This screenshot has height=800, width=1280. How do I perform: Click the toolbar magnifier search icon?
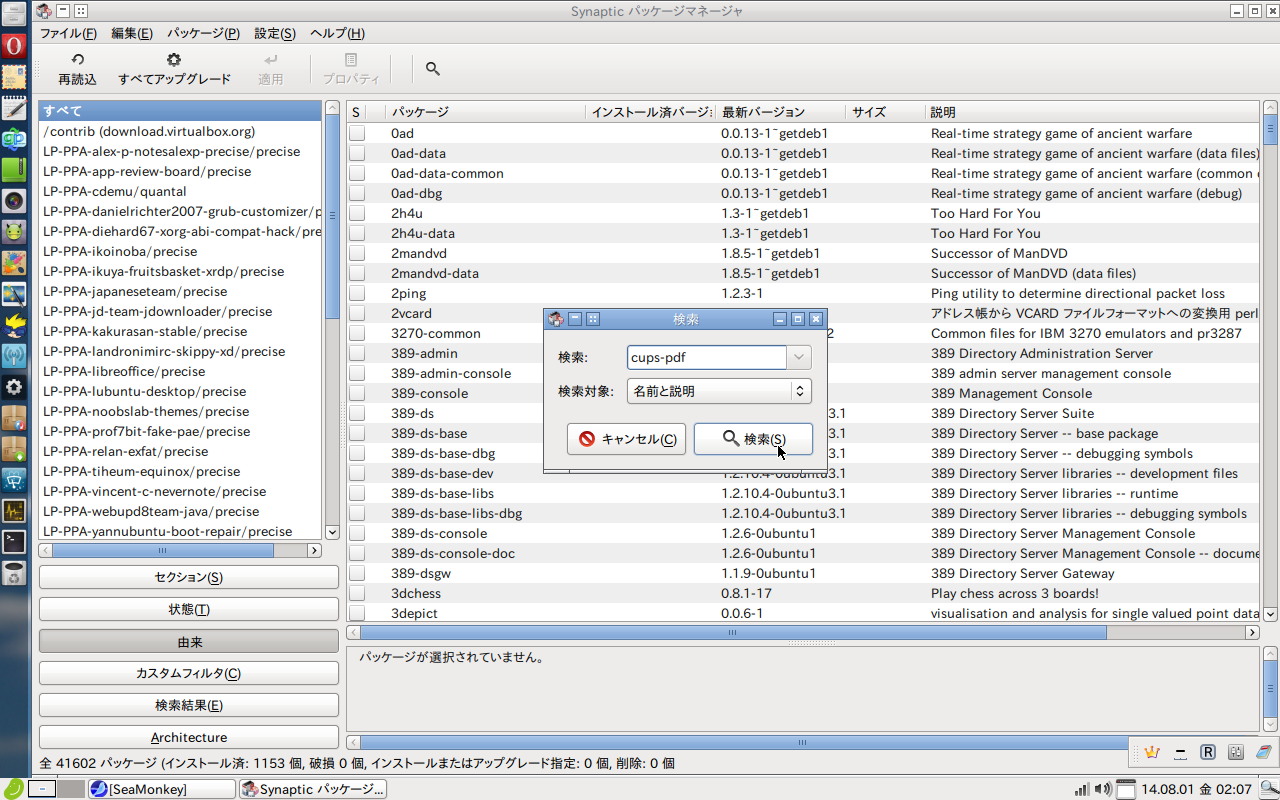pyautogui.click(x=433, y=69)
